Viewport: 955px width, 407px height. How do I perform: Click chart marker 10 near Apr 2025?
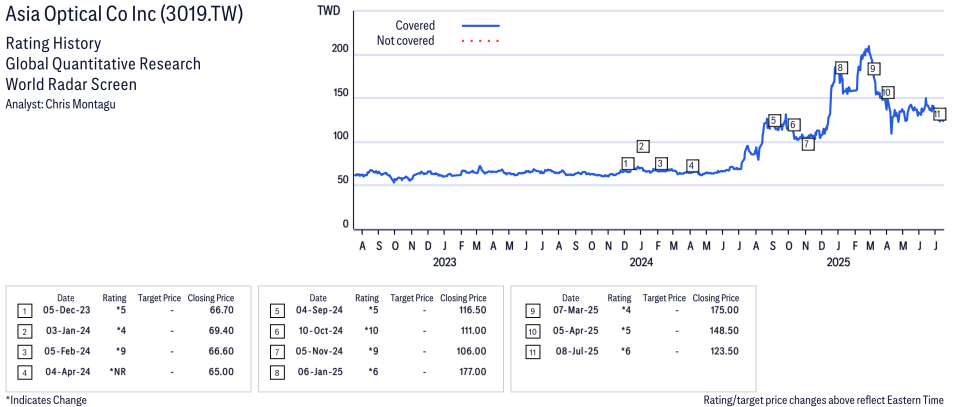pyautogui.click(x=887, y=93)
